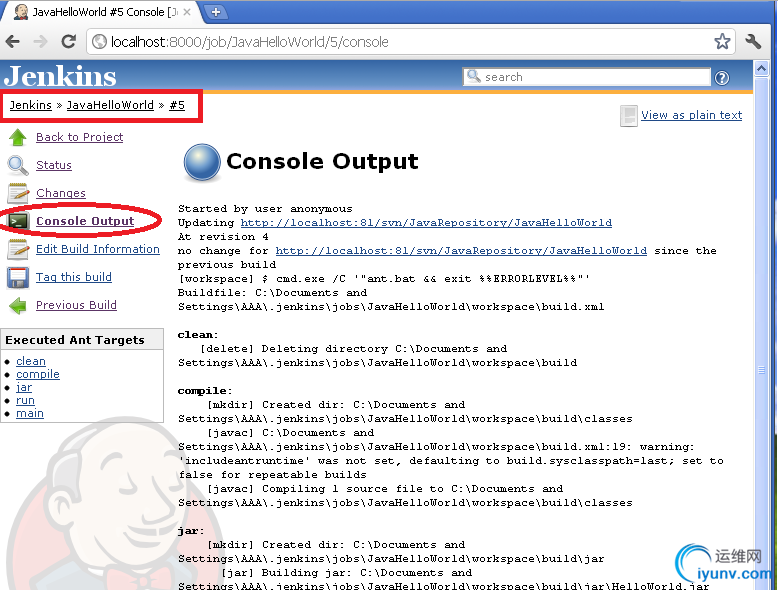Close the JavaHelloWorld #5 Console tab
This screenshot has height=590, width=778.
click(x=187, y=12)
